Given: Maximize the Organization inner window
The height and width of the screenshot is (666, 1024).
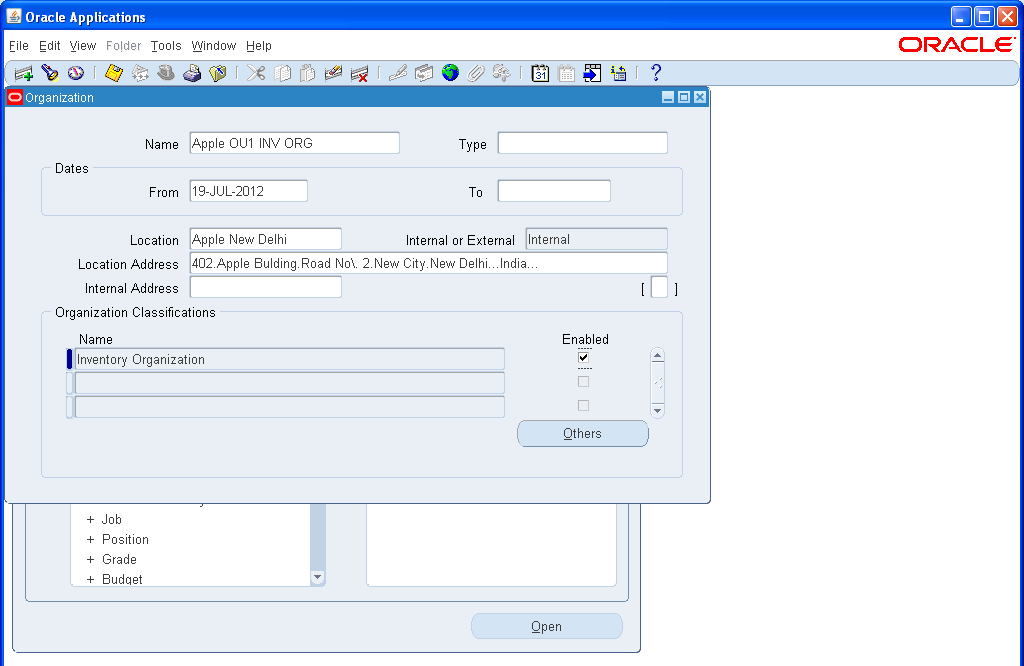Looking at the screenshot, I should [x=684, y=97].
